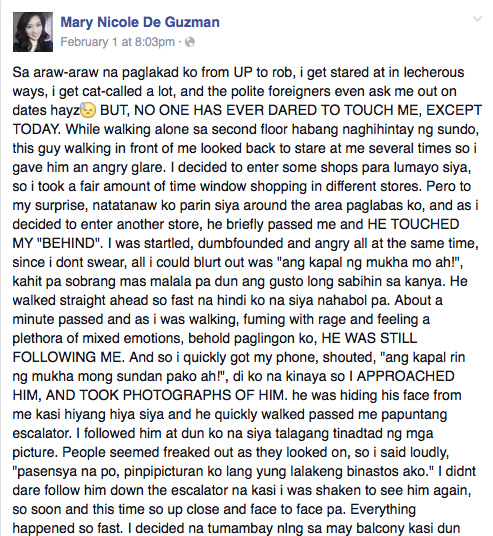Viewport: 493px width, 536px height.
Task: Click the globe public audience icon
Action: point(190,42)
